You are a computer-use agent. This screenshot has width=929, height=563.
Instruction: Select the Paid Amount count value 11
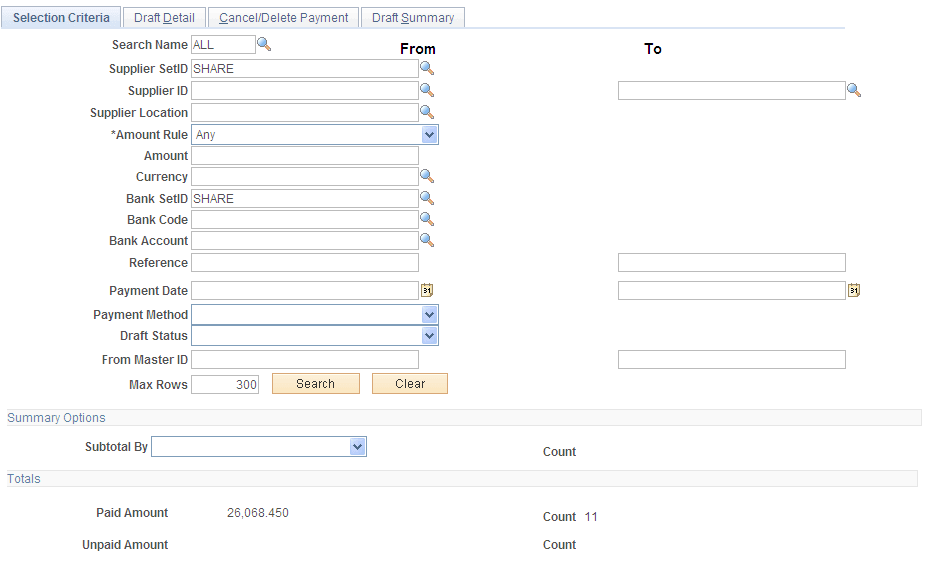click(x=591, y=517)
